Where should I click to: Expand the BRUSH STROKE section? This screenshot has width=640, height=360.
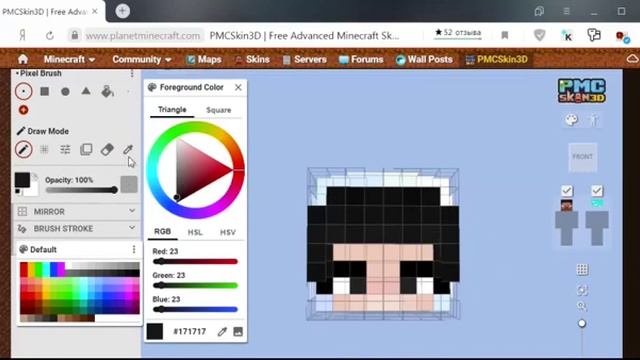pyautogui.click(x=77, y=229)
